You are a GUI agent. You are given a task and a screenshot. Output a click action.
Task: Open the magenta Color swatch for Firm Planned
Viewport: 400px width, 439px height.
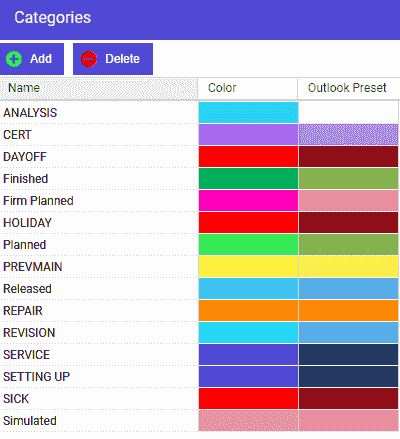tap(248, 201)
